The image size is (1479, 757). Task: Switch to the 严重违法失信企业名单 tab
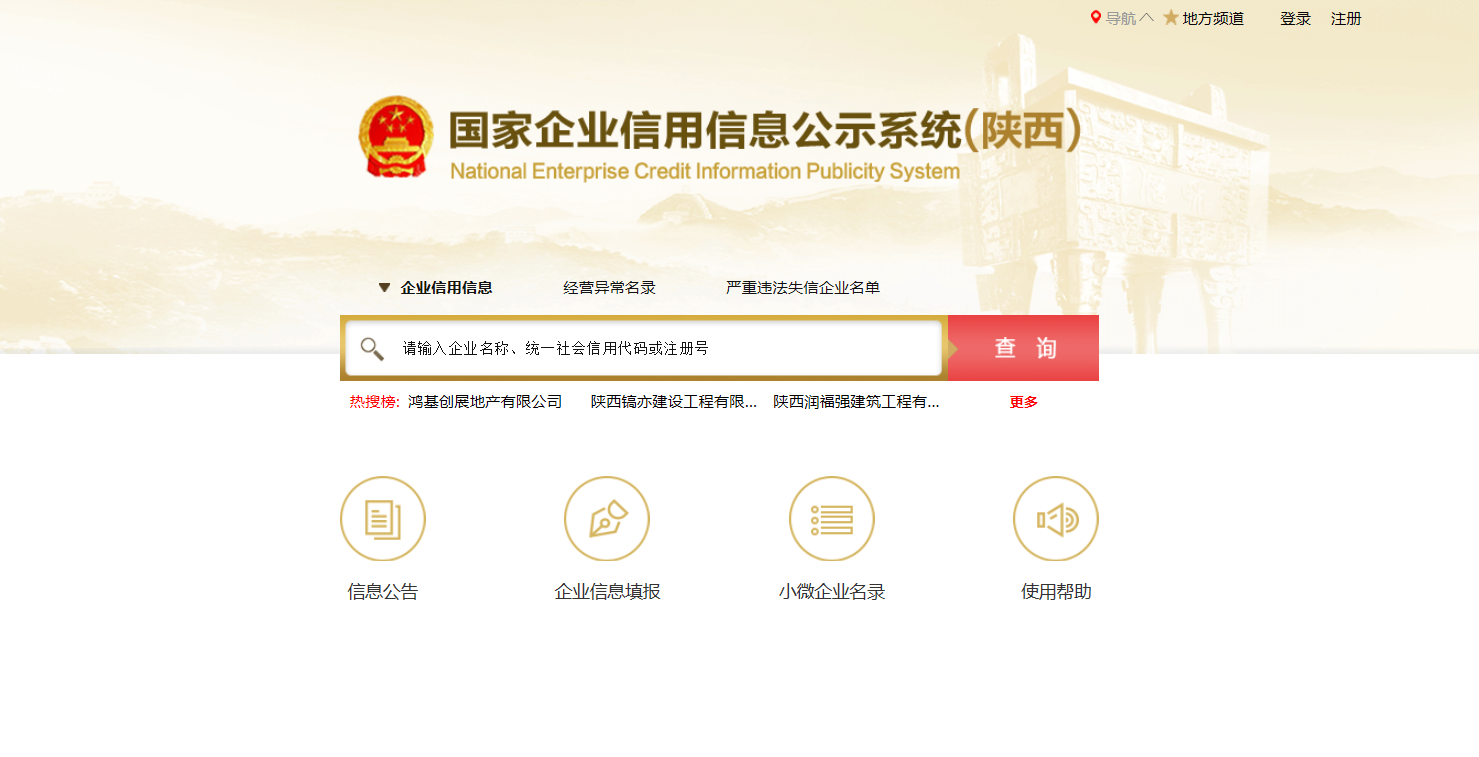pyautogui.click(x=803, y=288)
